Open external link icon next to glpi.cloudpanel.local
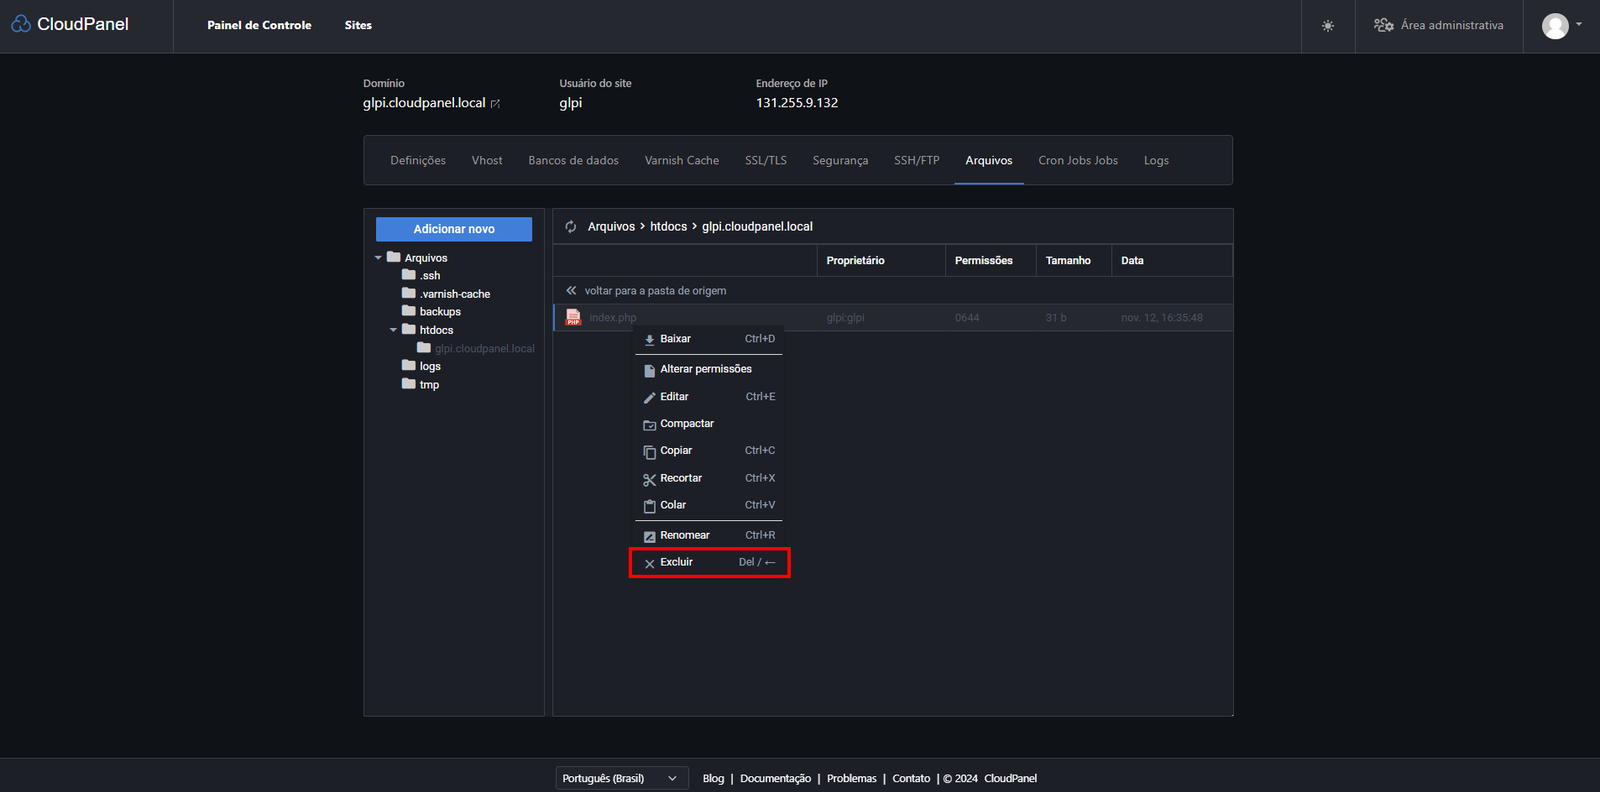The width and height of the screenshot is (1600, 792). pyautogui.click(x=495, y=104)
